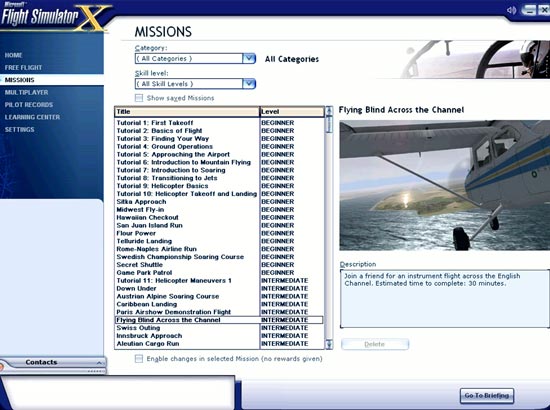Image resolution: width=550 pixels, height=410 pixels.
Task: Select Tutorial 8: Transitioning to Jets
Action: click(x=219, y=178)
